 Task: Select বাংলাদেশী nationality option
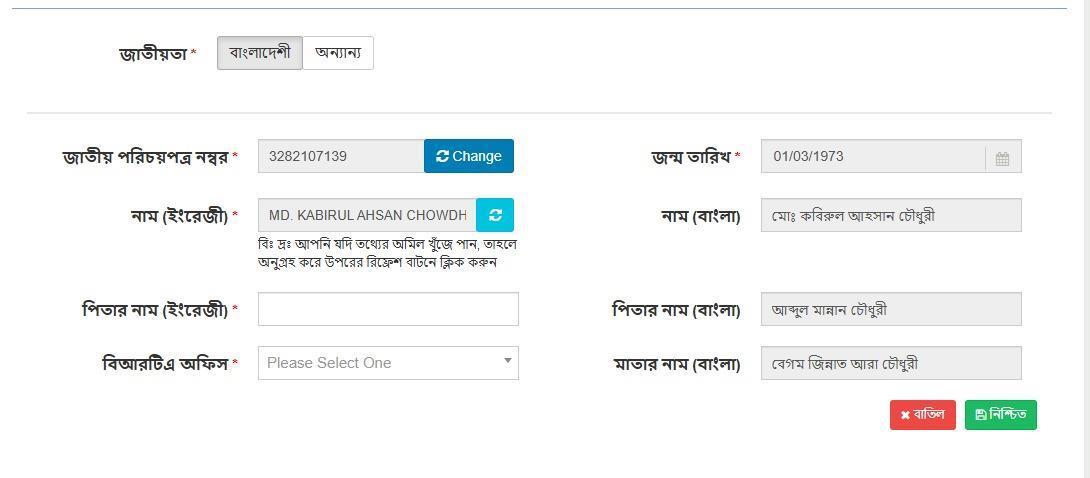[x=260, y=53]
